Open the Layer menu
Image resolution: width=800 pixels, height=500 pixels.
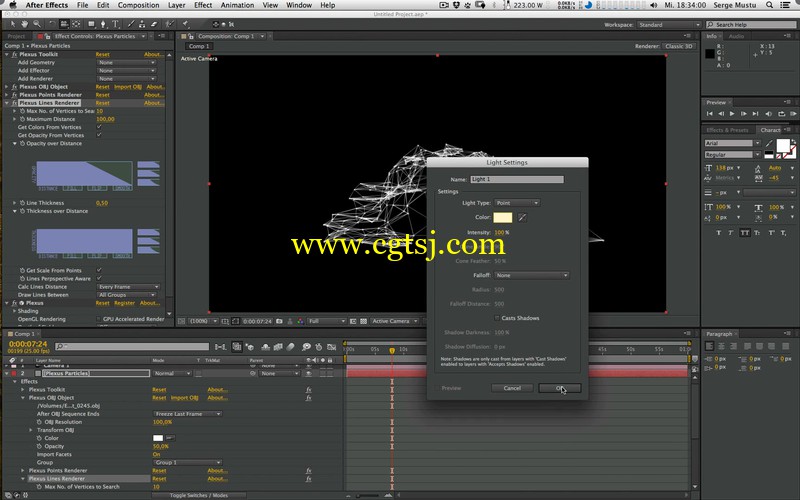pos(177,5)
